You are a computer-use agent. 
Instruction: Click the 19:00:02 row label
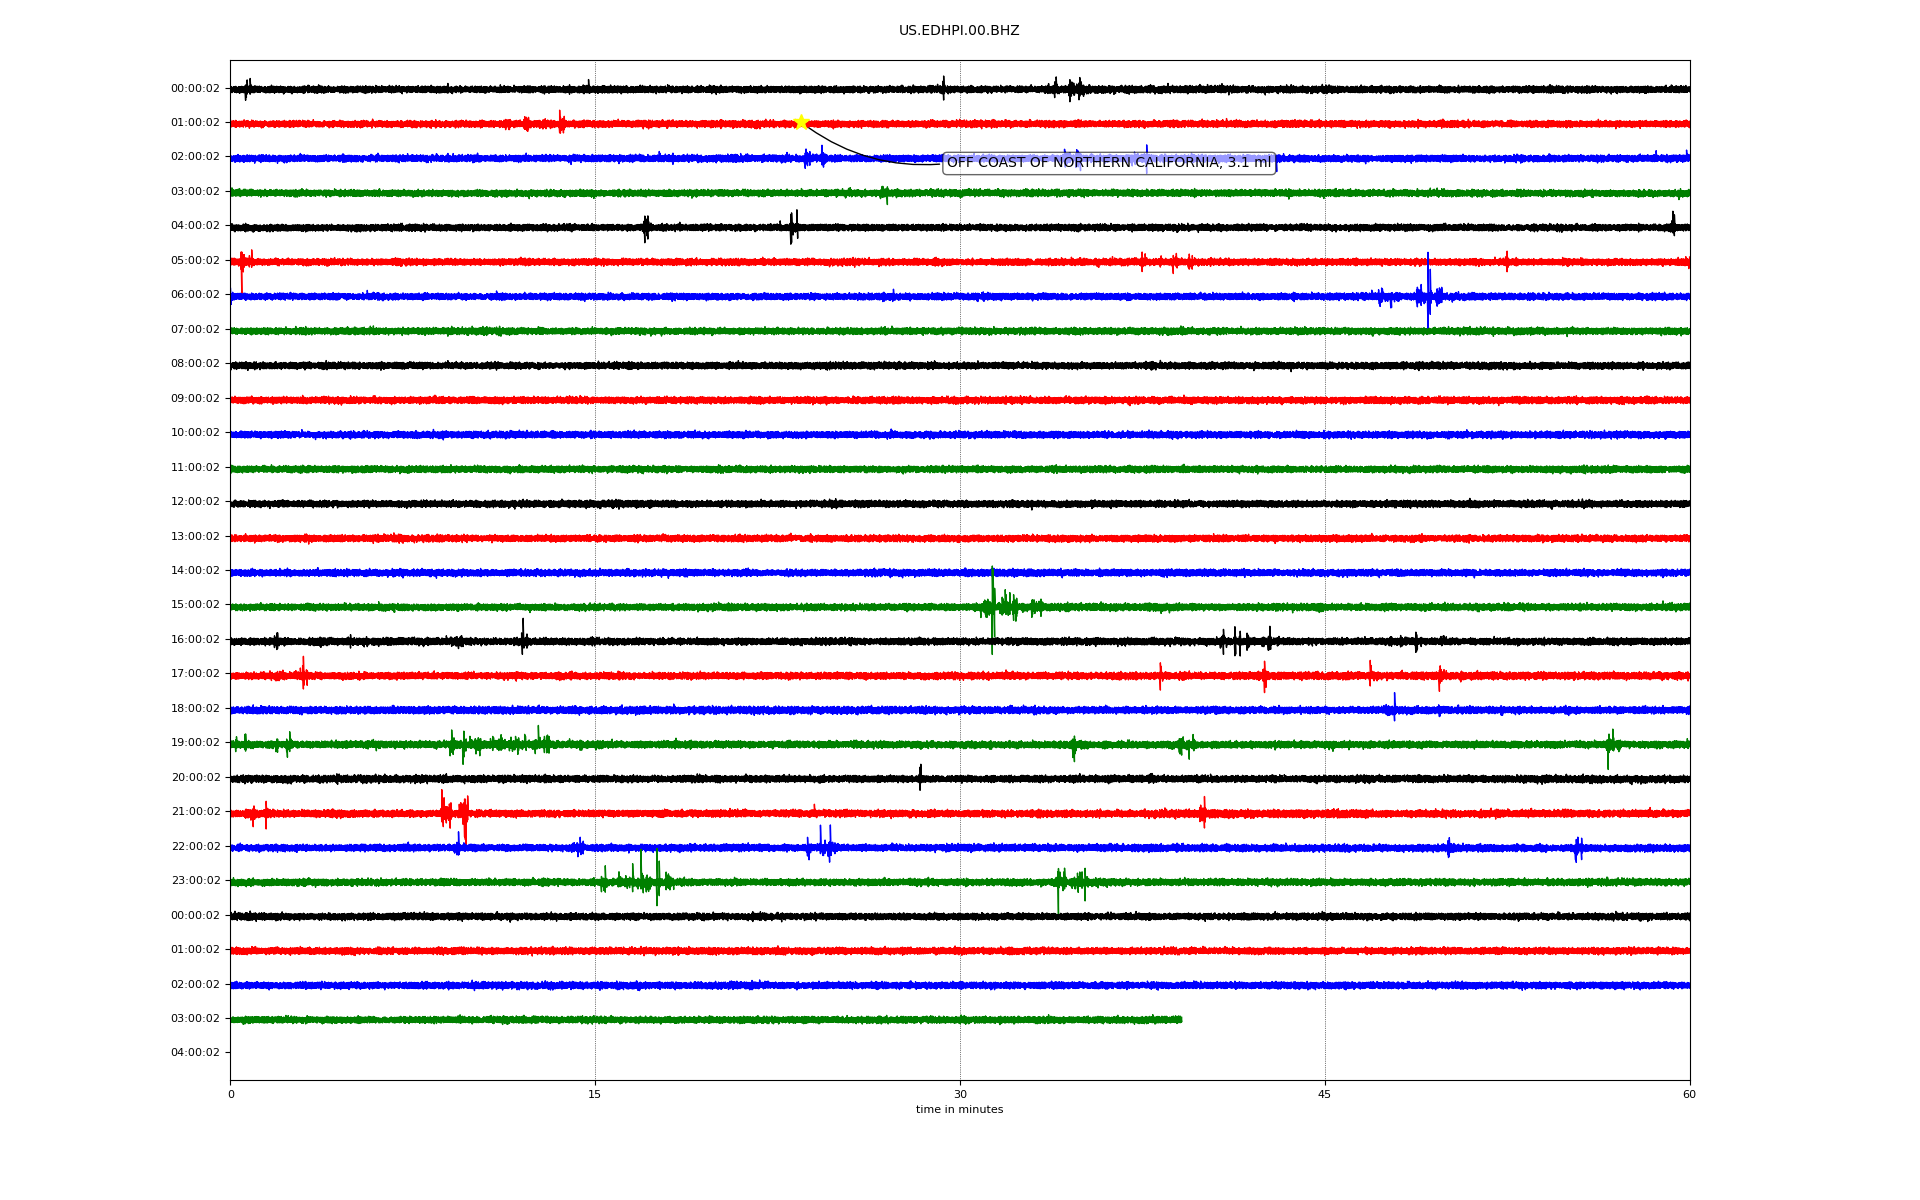coord(195,743)
